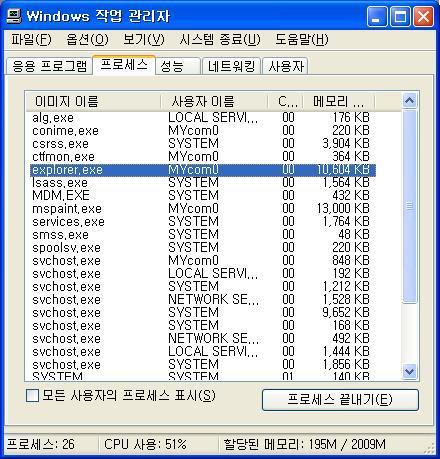The image size is (440, 459).
Task: Click the 10,604 KB memory value
Action: click(x=343, y=170)
